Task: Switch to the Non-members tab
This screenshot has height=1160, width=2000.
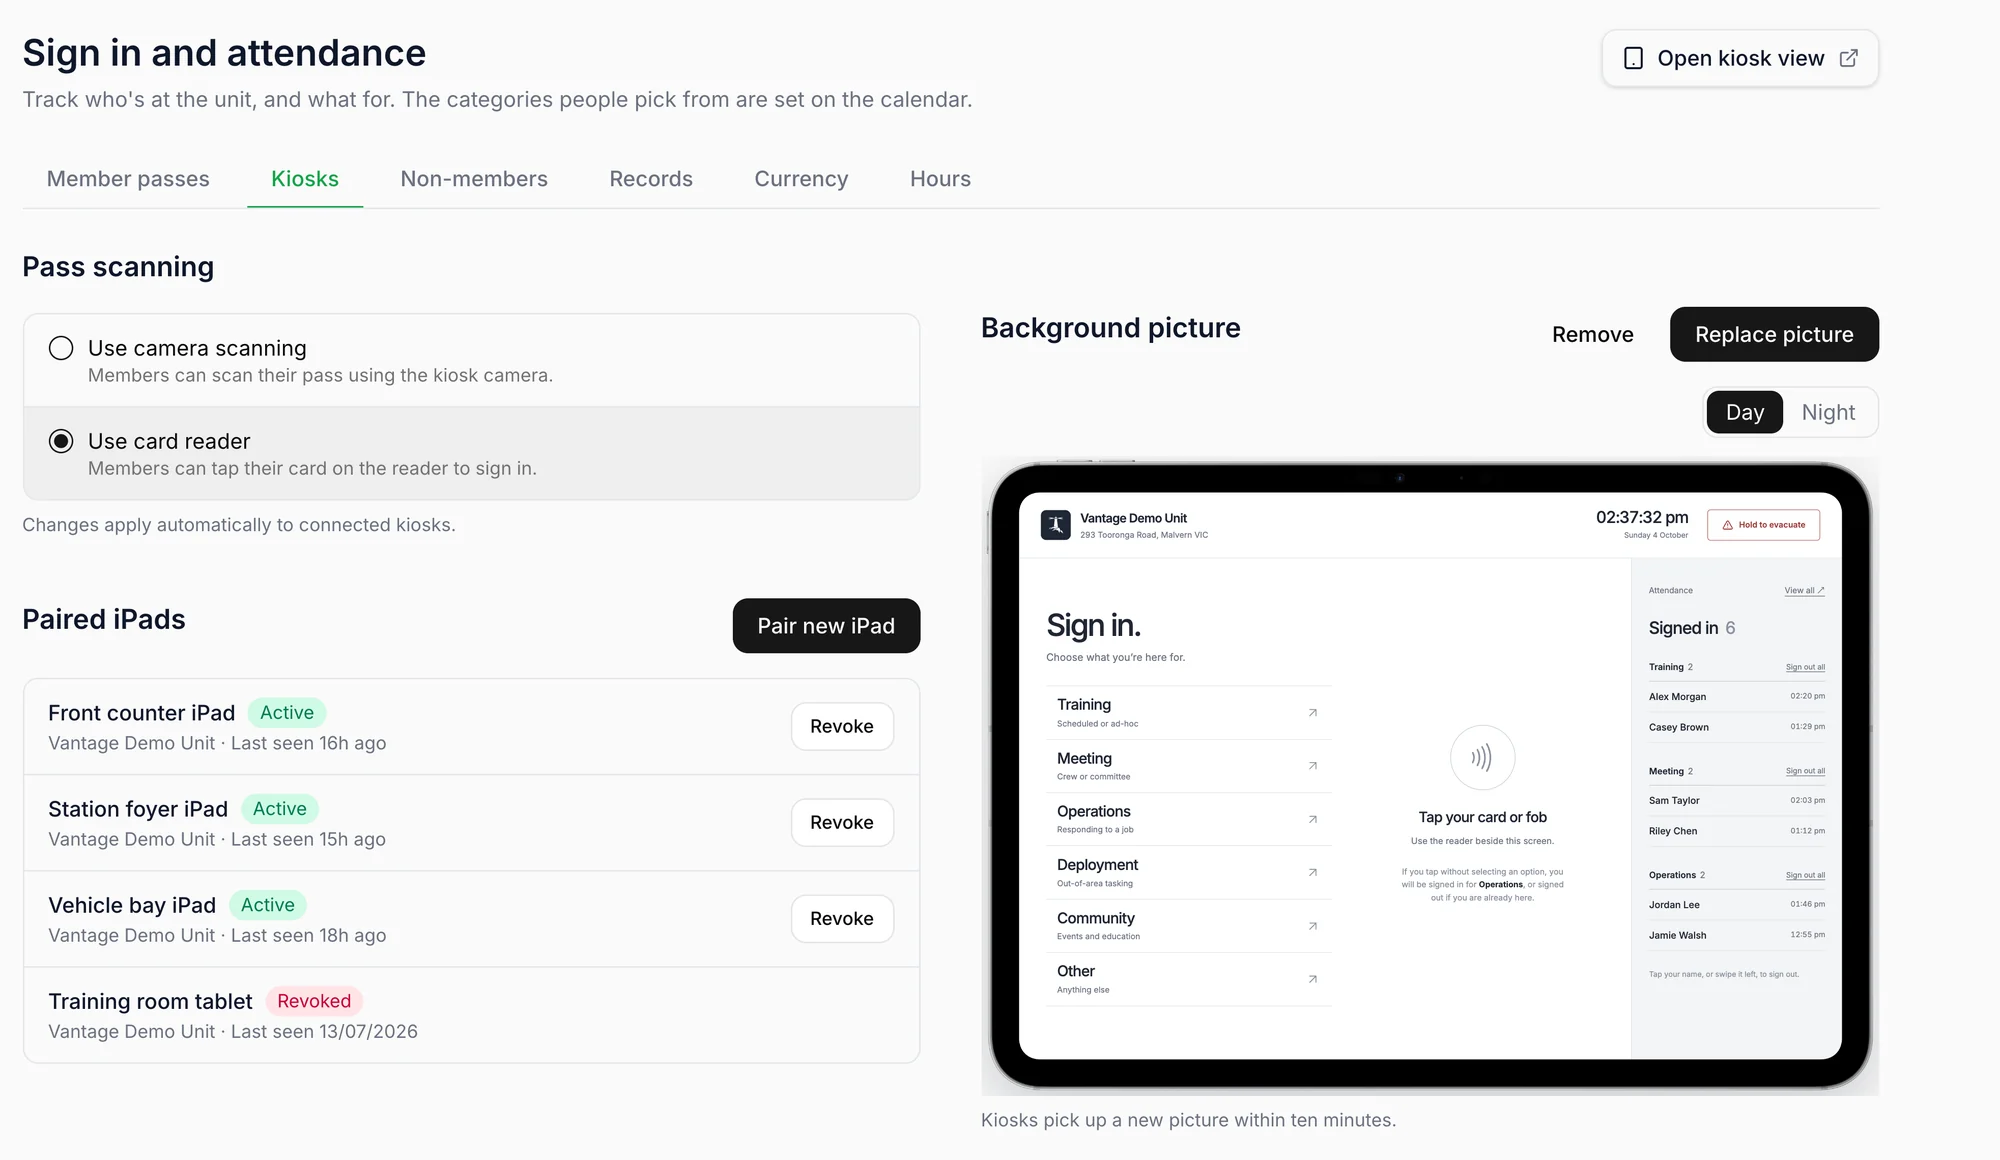Action: click(474, 179)
